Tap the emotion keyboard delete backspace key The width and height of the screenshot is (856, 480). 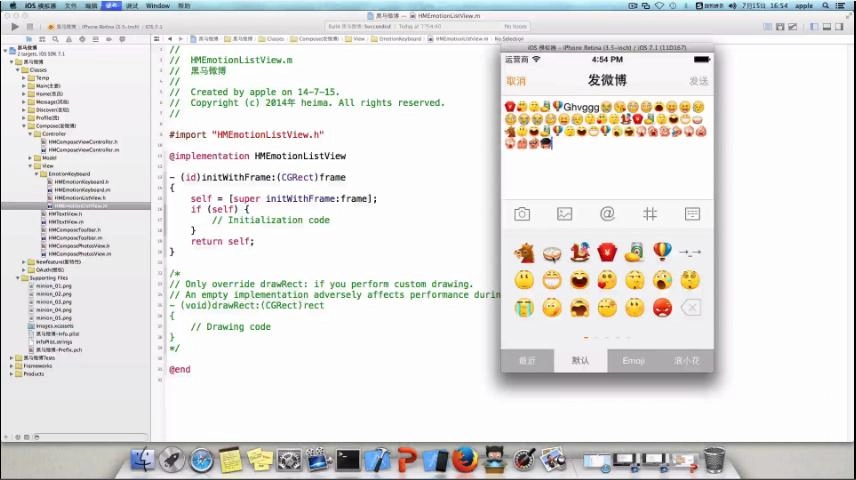[691, 308]
